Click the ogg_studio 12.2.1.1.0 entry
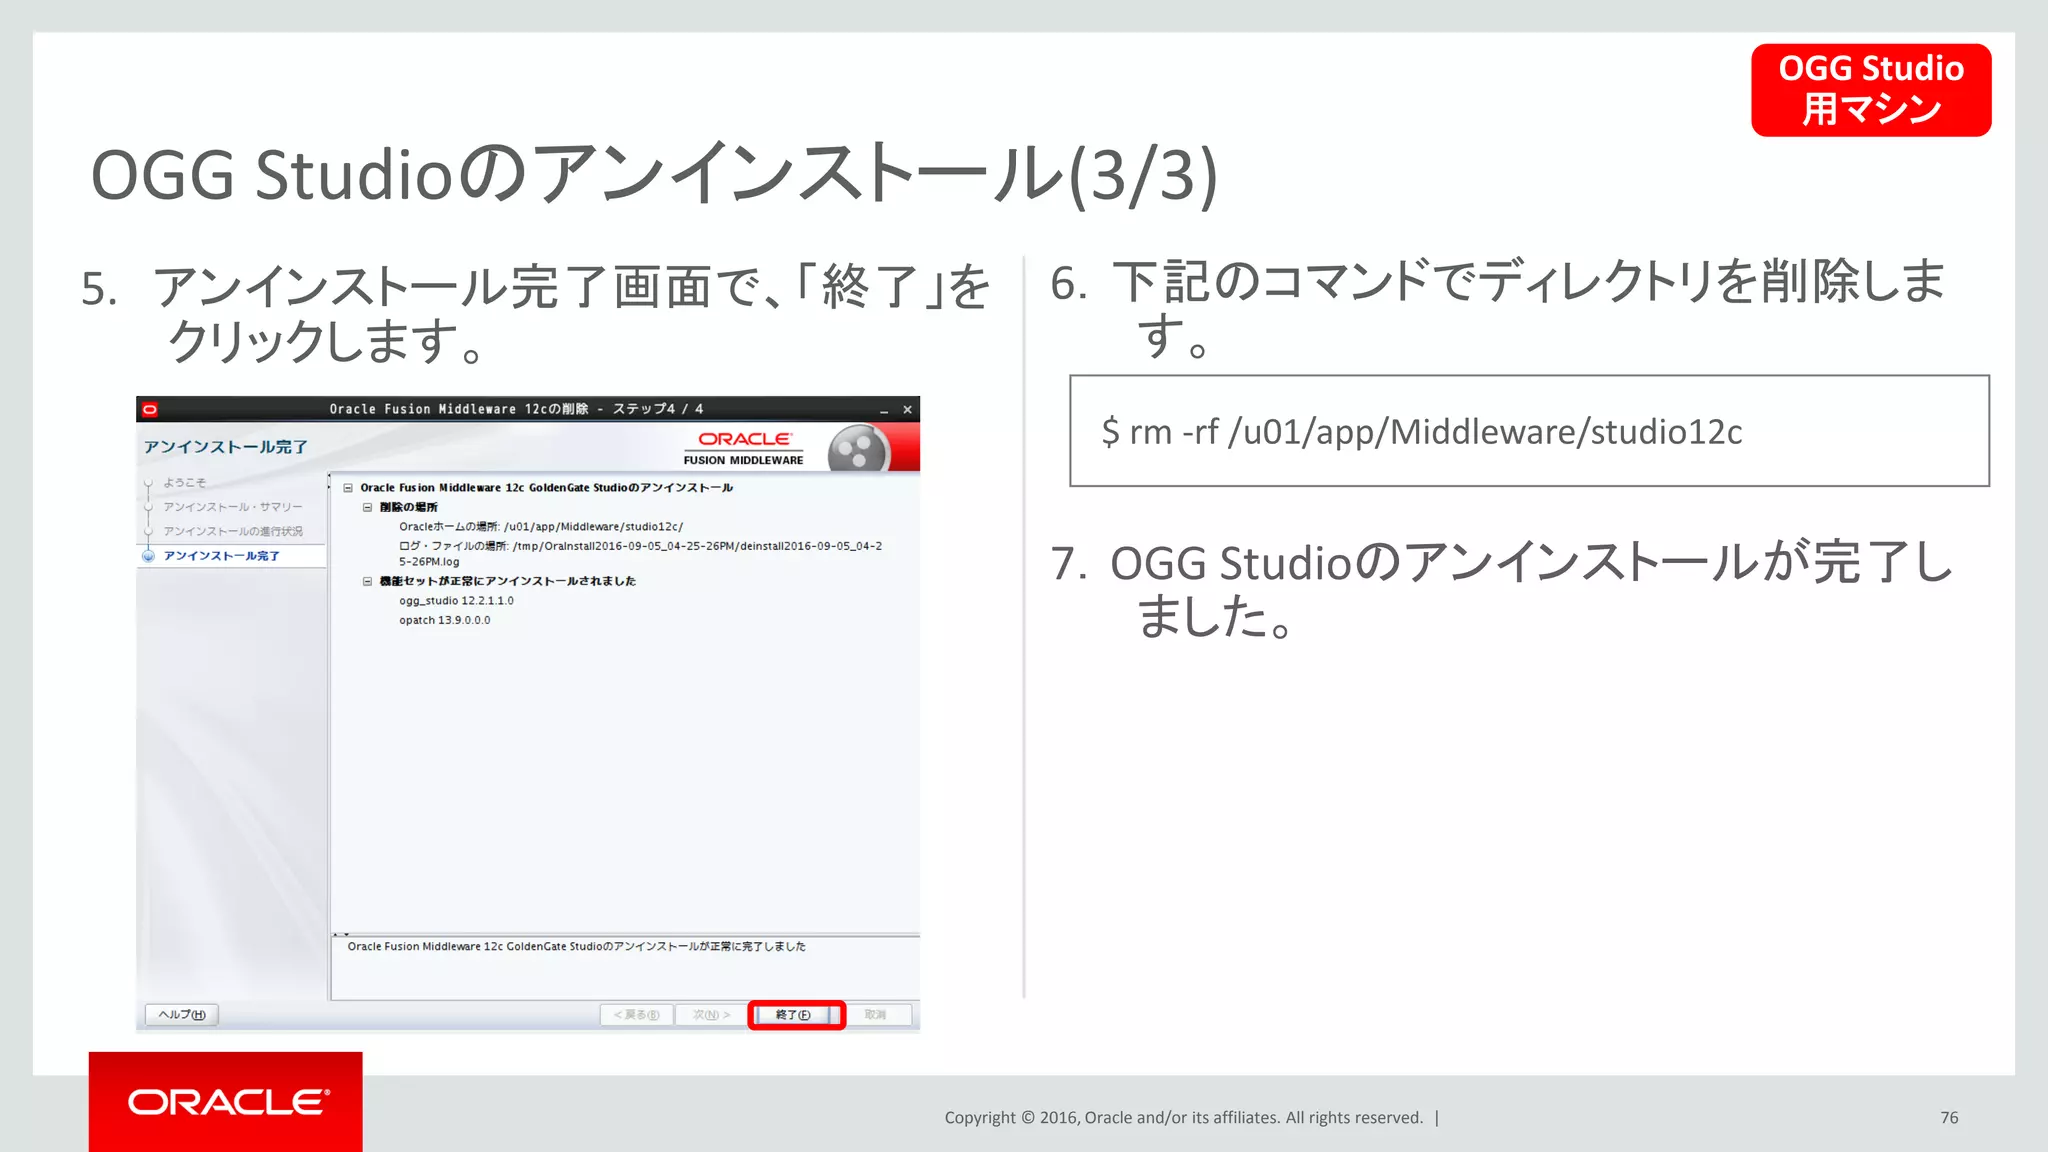The image size is (2048, 1152). pyautogui.click(x=456, y=601)
